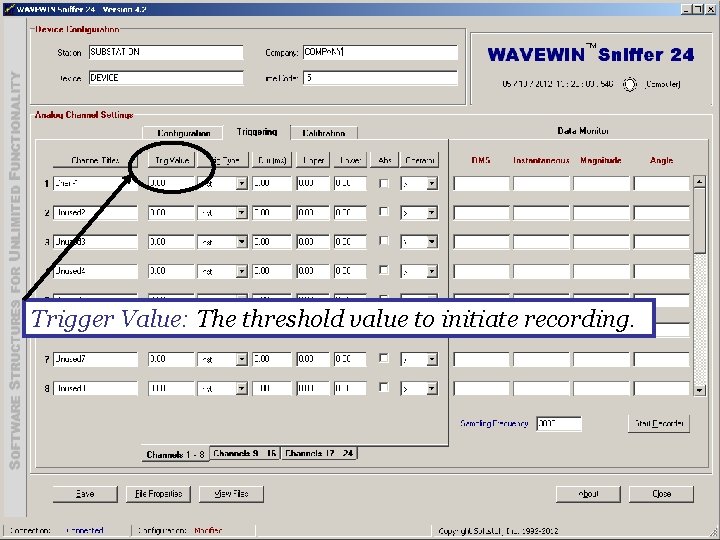Open the Operator dropdown for channel 7
Image resolution: width=720 pixels, height=540 pixels.
[x=432, y=359]
